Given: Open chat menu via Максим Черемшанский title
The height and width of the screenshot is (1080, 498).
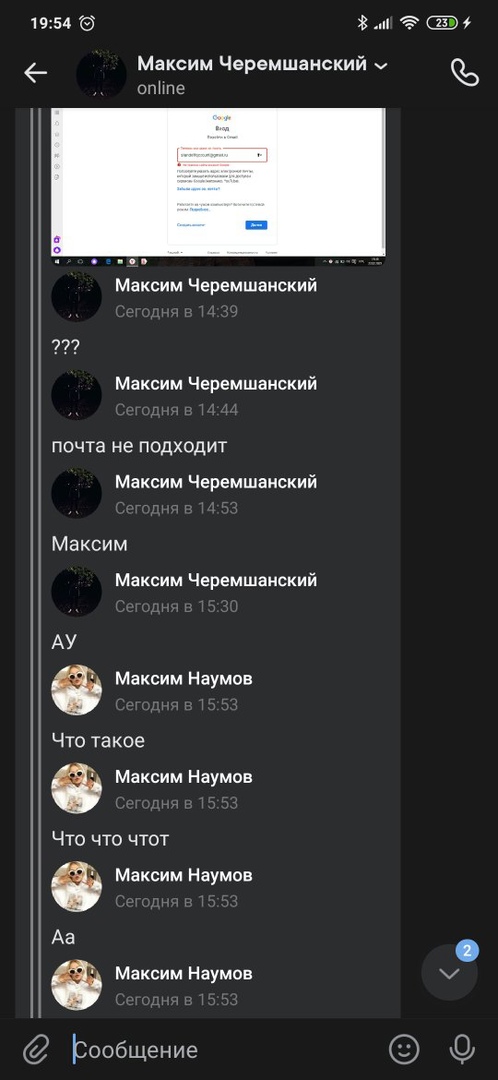Looking at the screenshot, I should click(252, 64).
